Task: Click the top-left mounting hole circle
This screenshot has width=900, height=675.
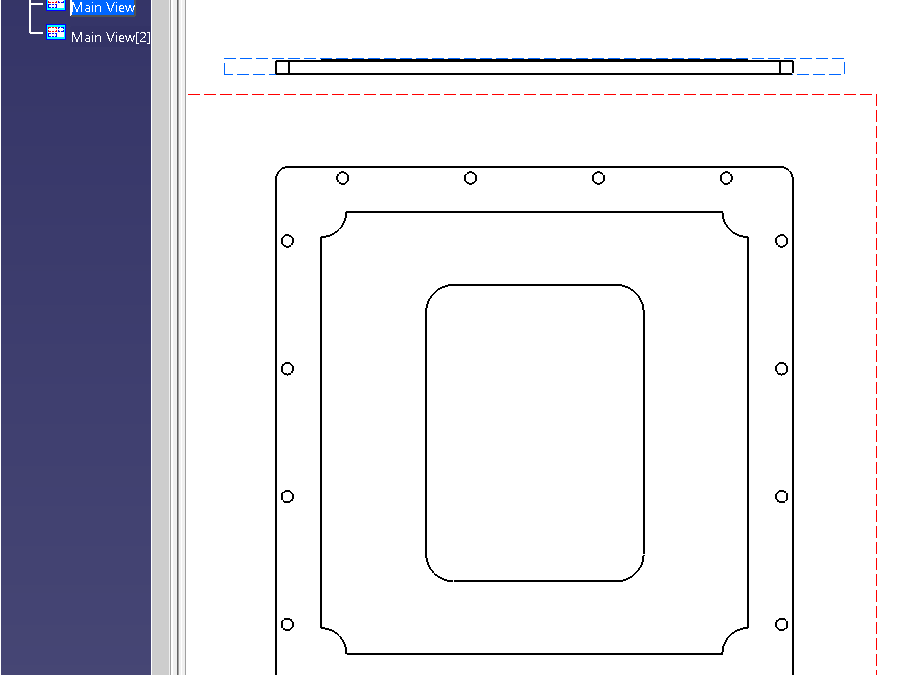Action: tap(342, 177)
